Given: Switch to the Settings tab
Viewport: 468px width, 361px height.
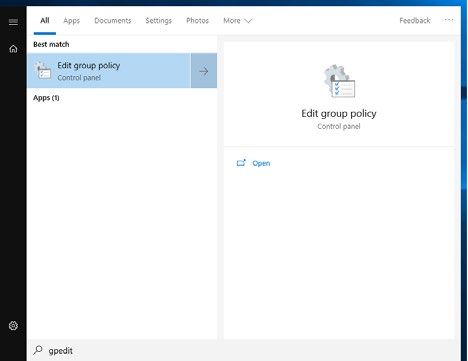Looking at the screenshot, I should (x=158, y=21).
